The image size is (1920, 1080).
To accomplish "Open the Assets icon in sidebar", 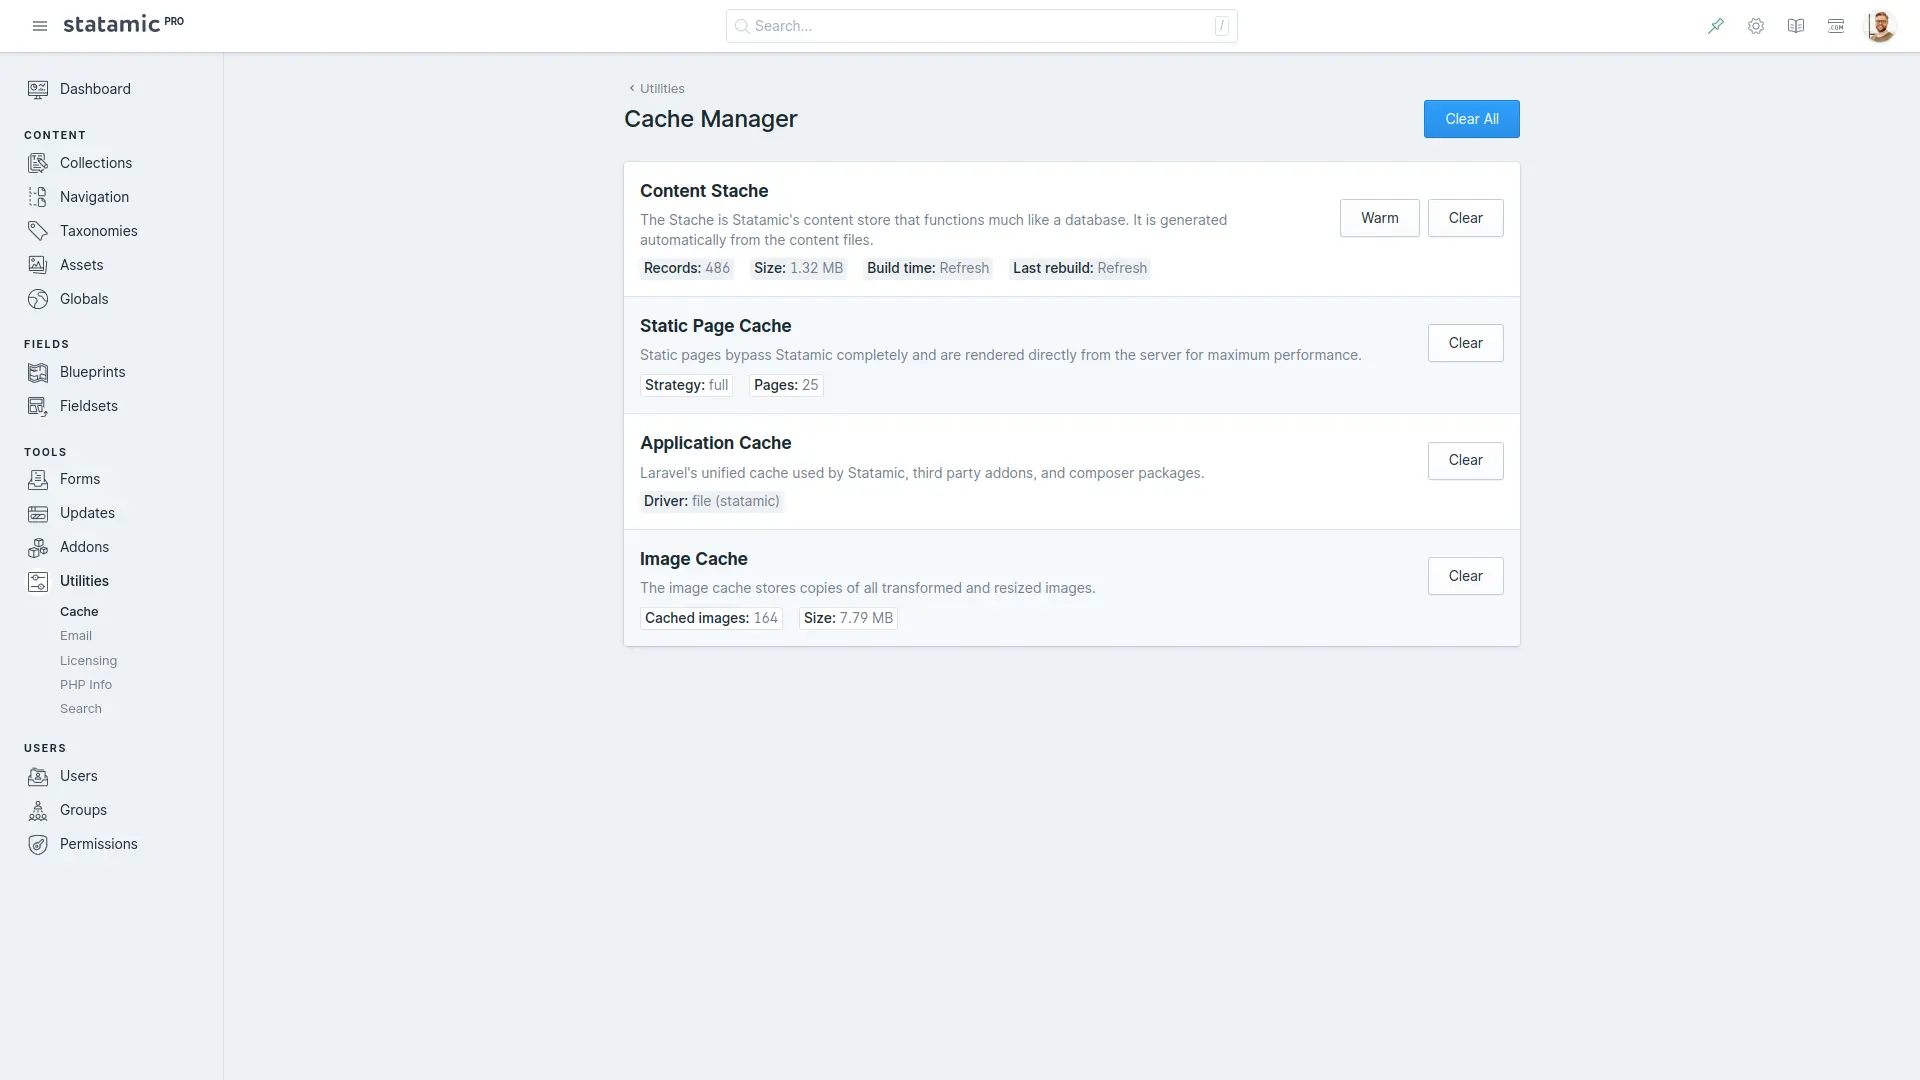I will (x=37, y=264).
